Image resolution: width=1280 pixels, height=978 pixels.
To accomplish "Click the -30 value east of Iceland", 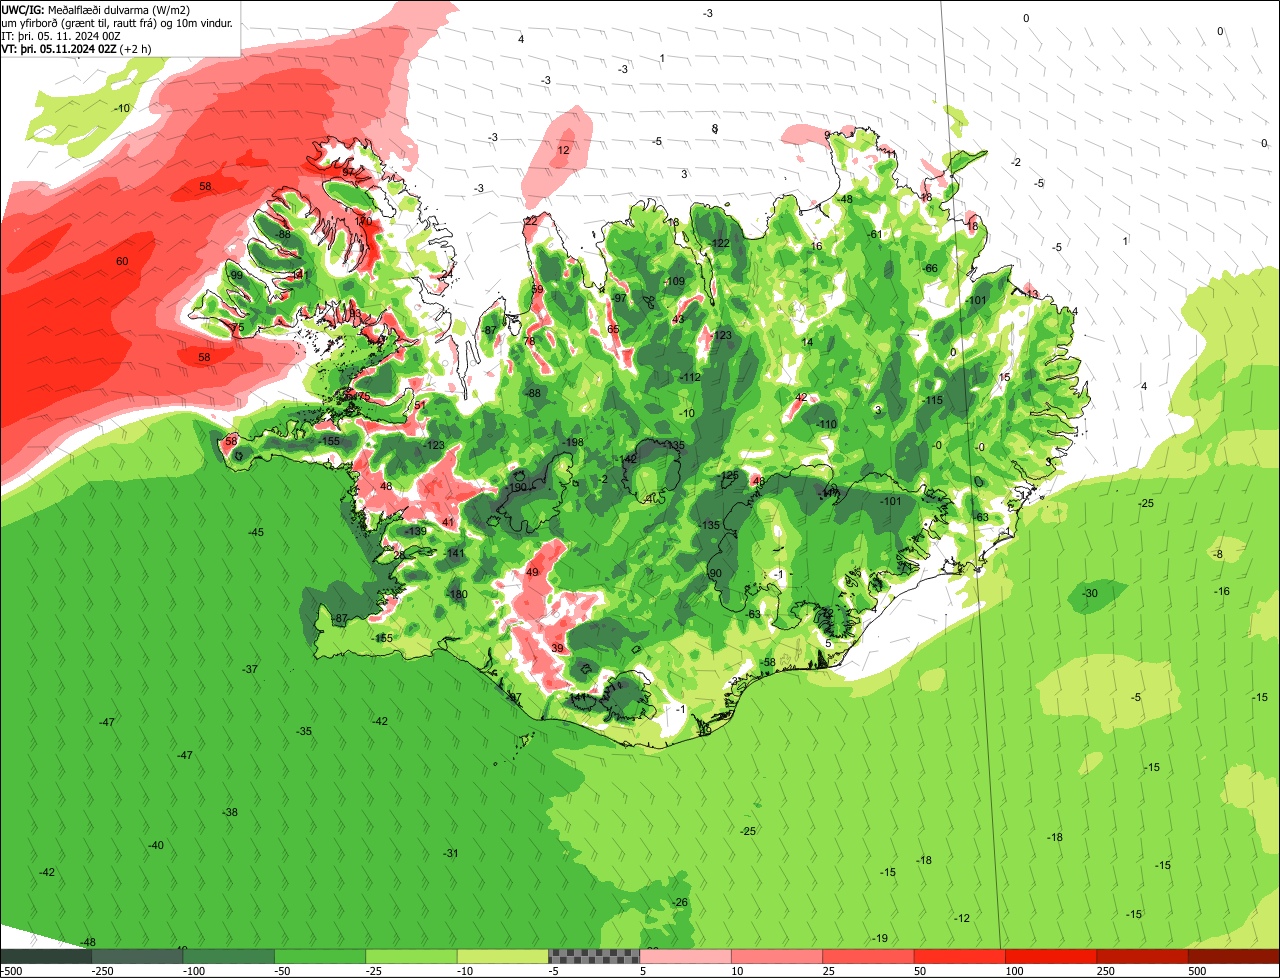I will click(x=1090, y=594).
